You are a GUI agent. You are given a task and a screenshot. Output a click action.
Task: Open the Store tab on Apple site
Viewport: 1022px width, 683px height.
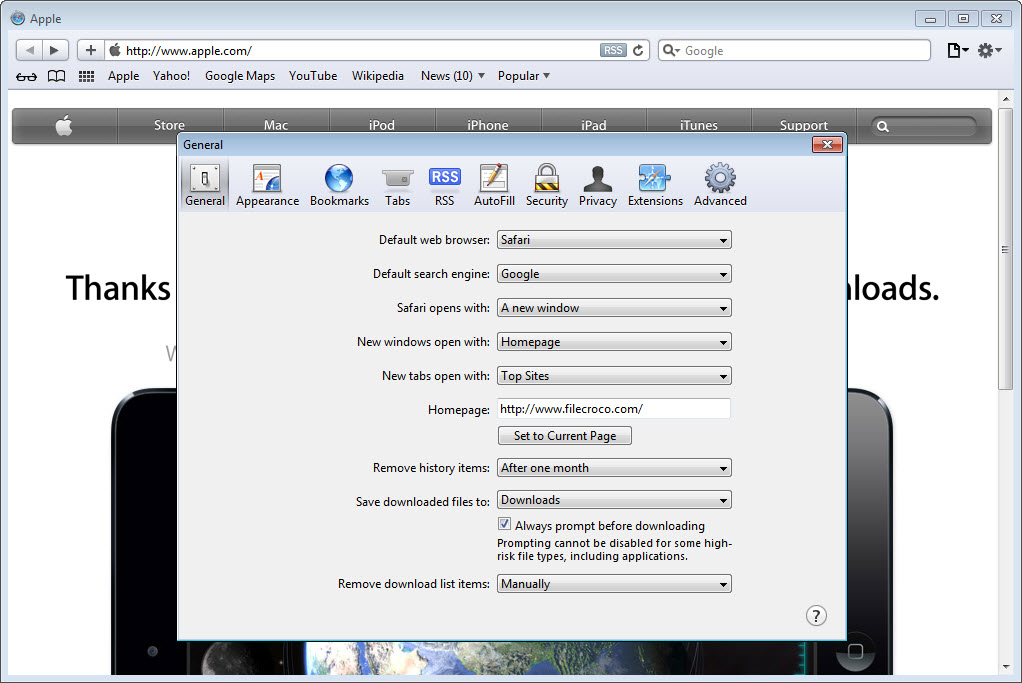click(x=169, y=125)
